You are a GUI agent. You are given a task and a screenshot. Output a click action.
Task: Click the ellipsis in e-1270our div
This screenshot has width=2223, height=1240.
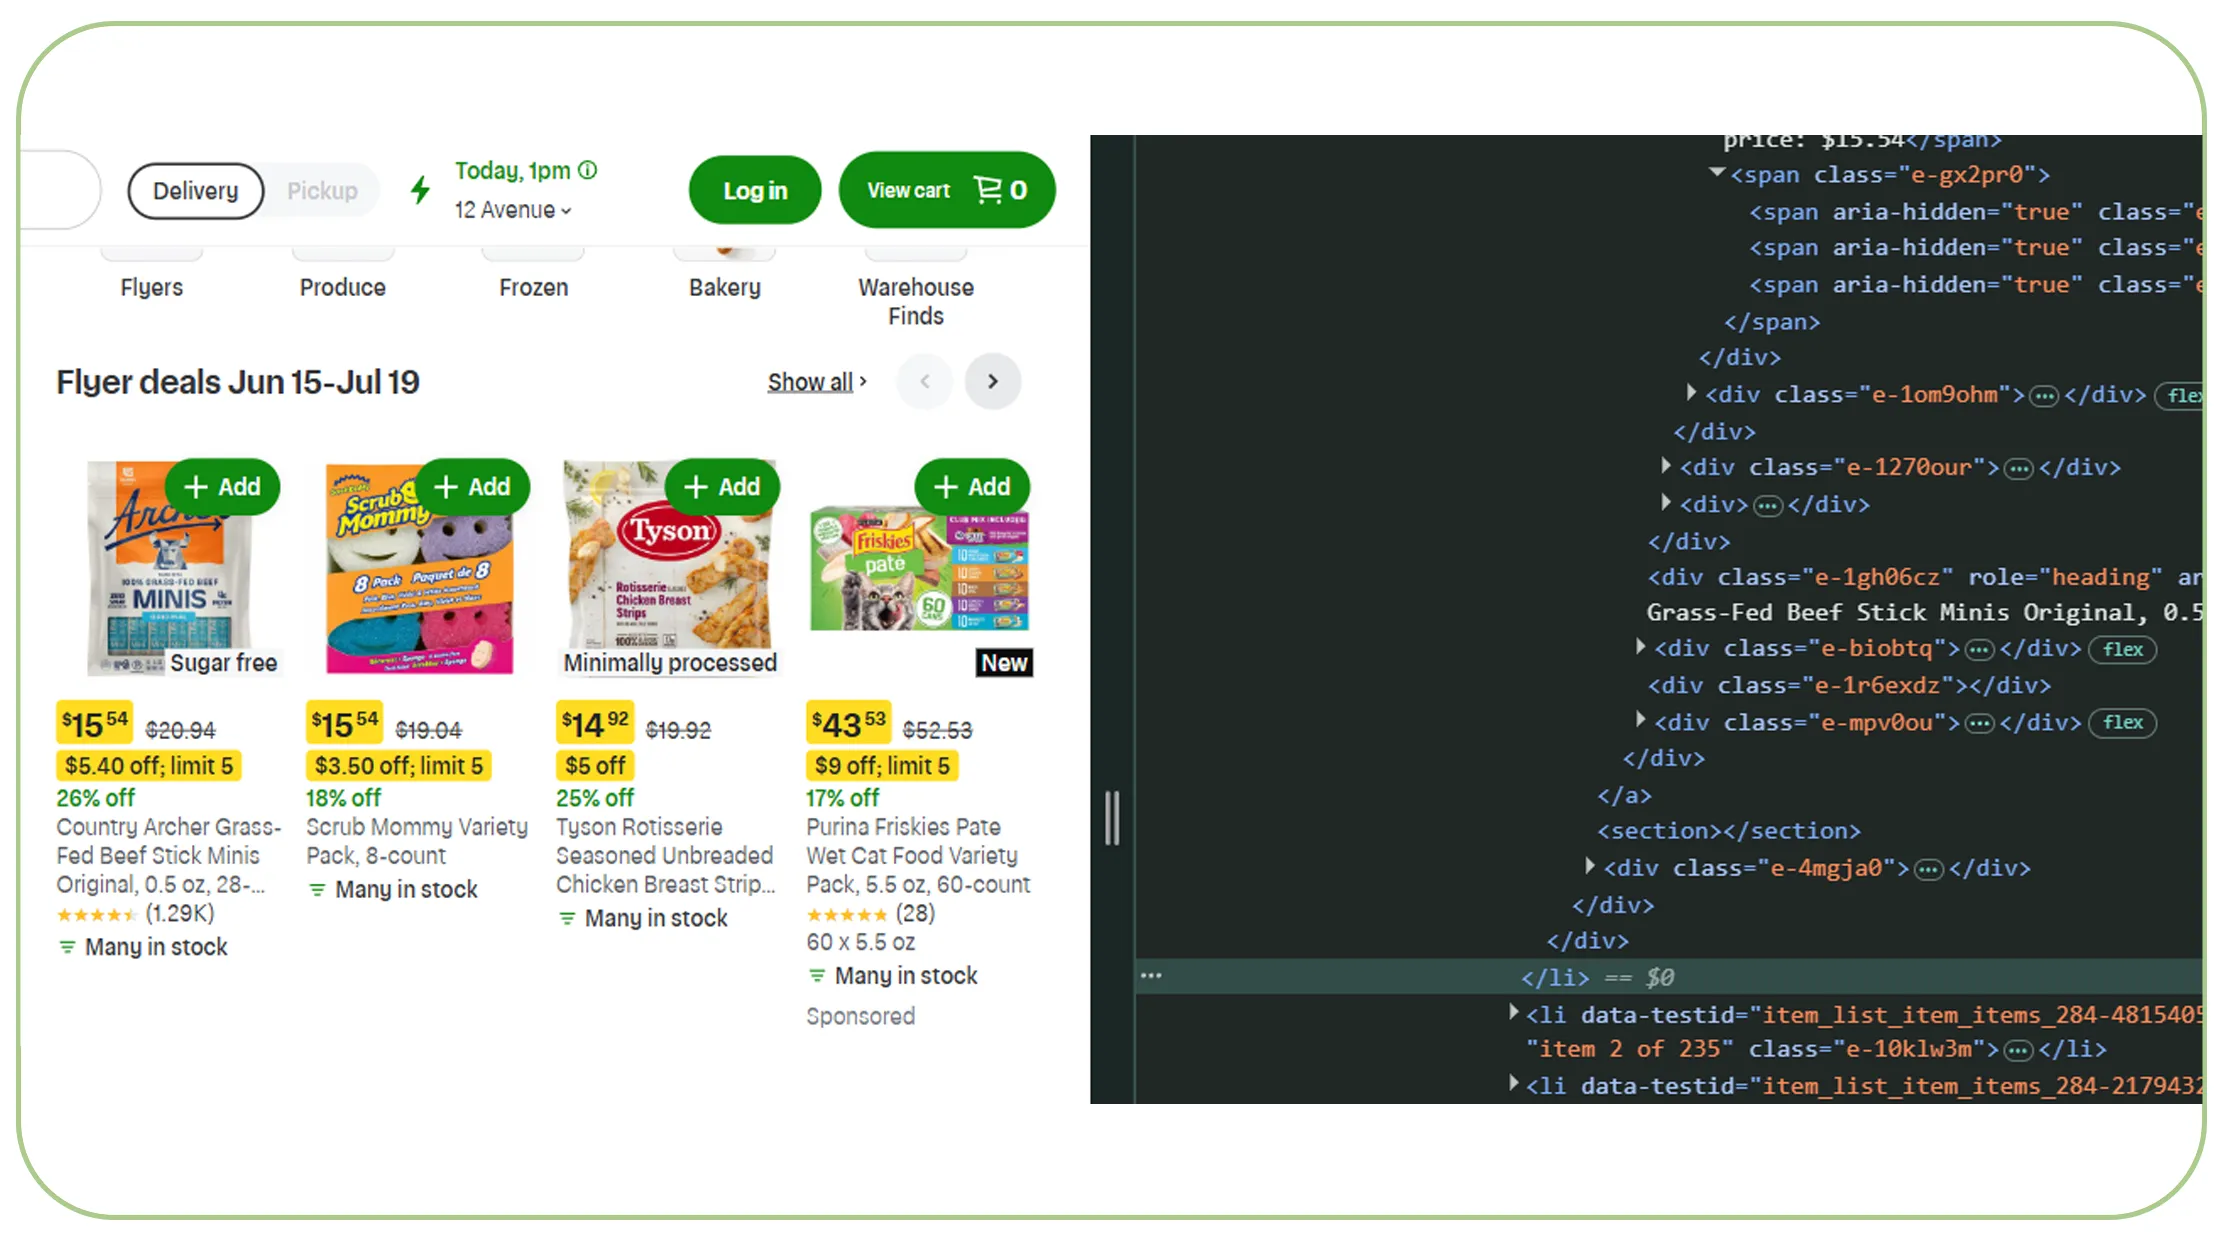tap(2020, 469)
